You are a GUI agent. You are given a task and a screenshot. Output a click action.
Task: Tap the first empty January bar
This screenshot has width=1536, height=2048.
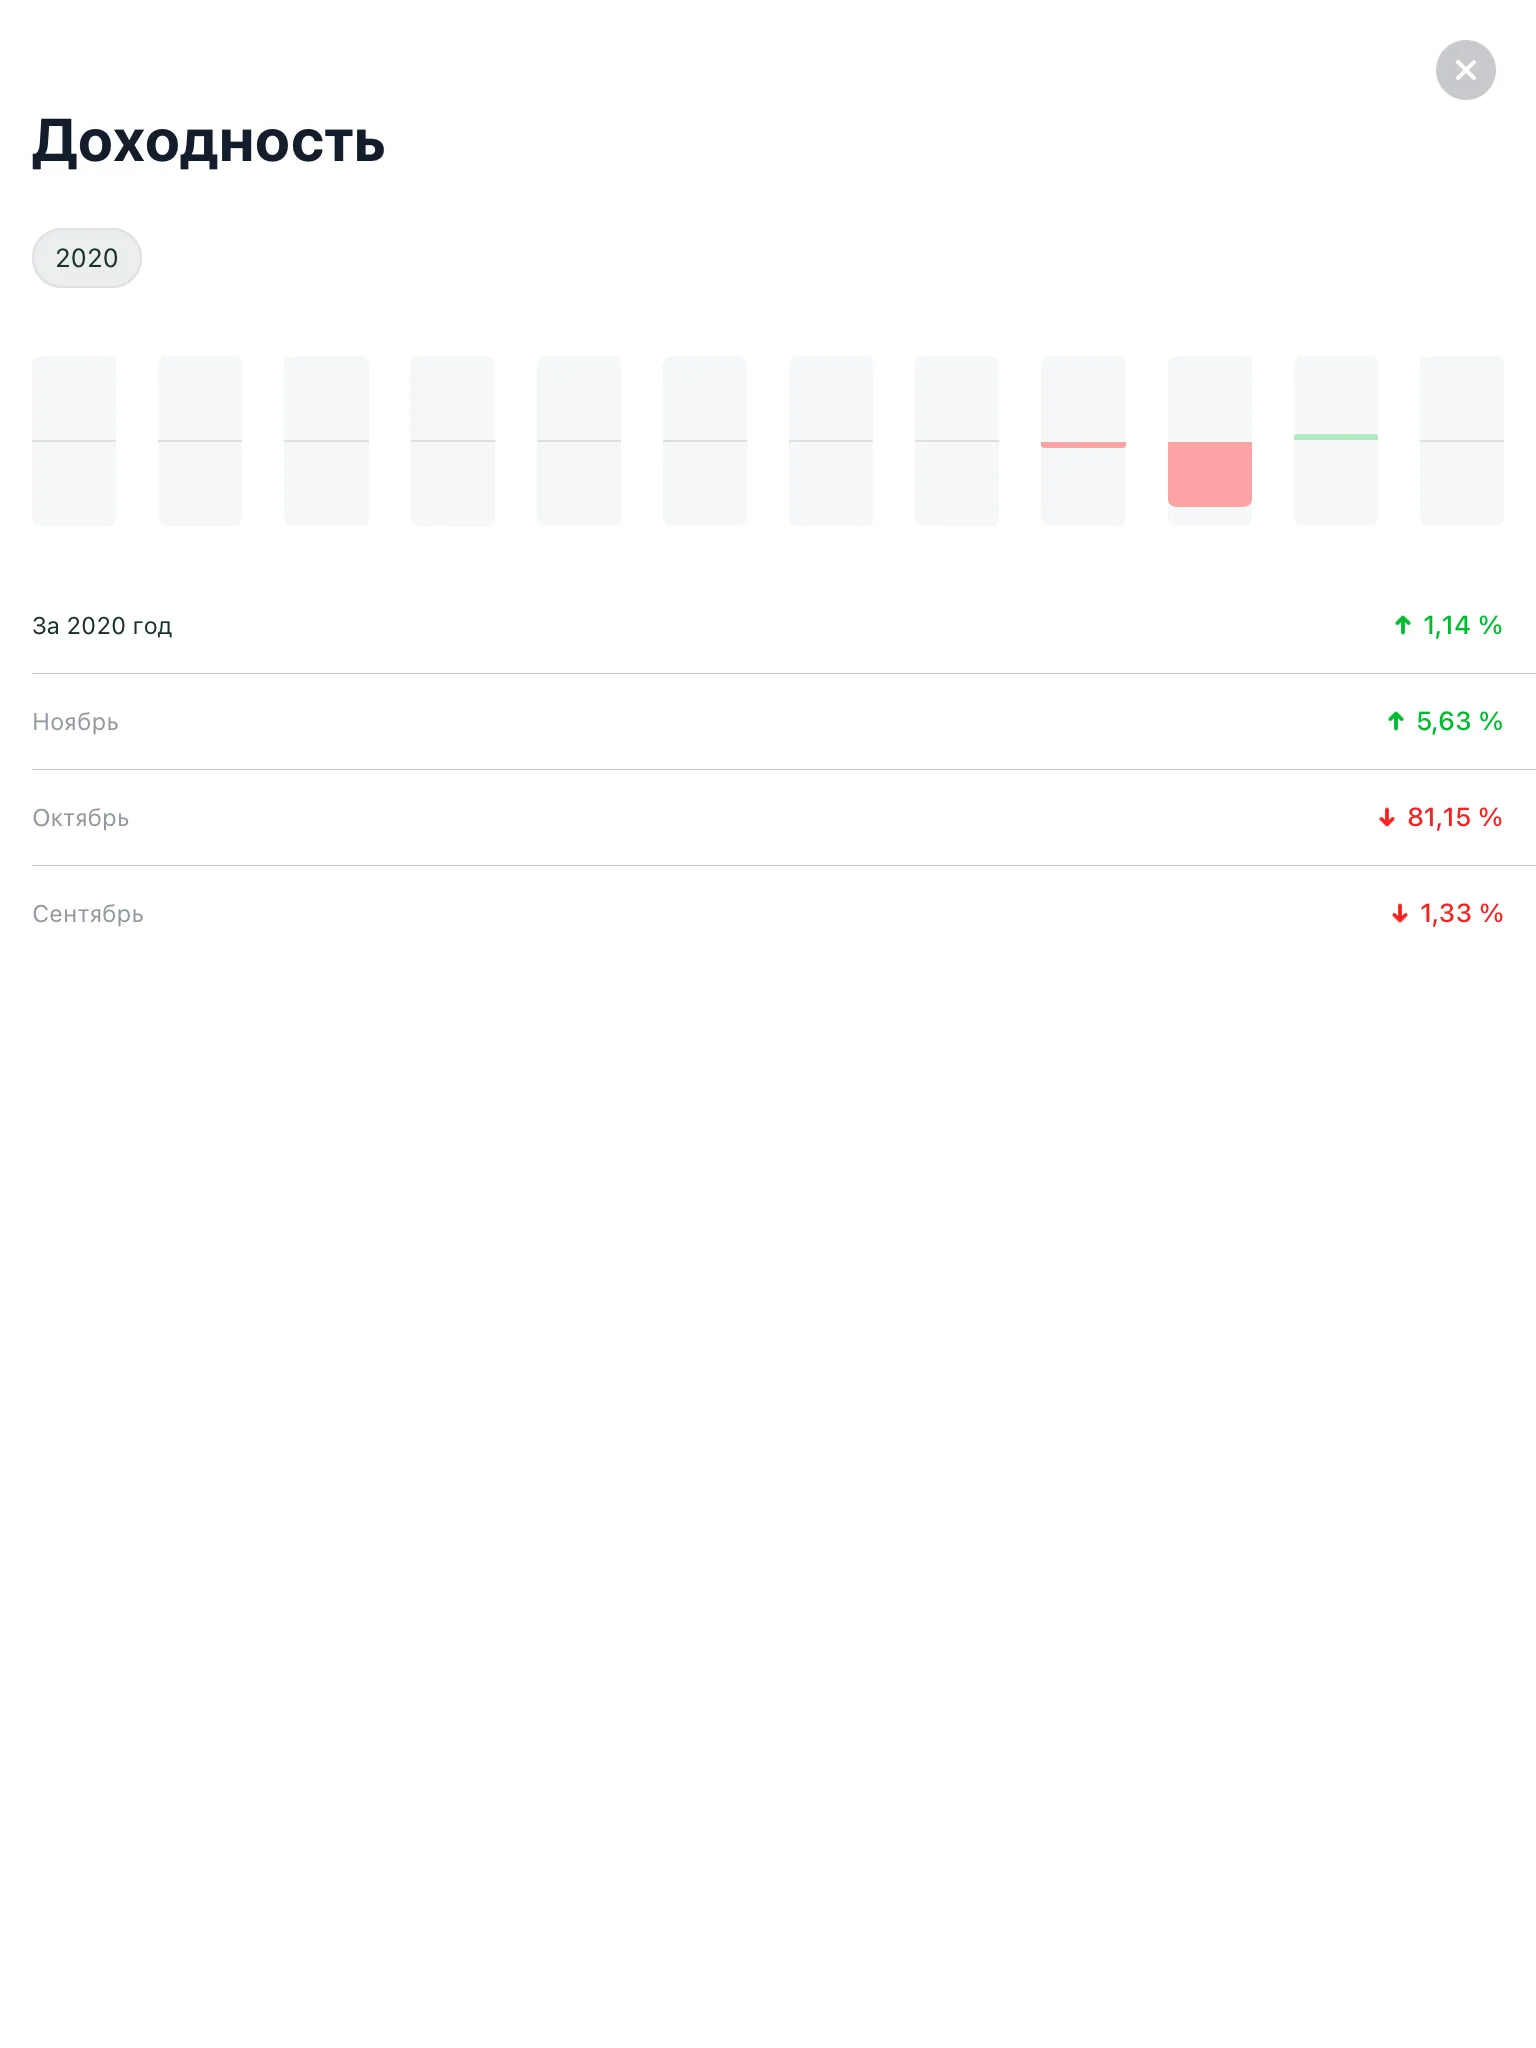point(74,441)
